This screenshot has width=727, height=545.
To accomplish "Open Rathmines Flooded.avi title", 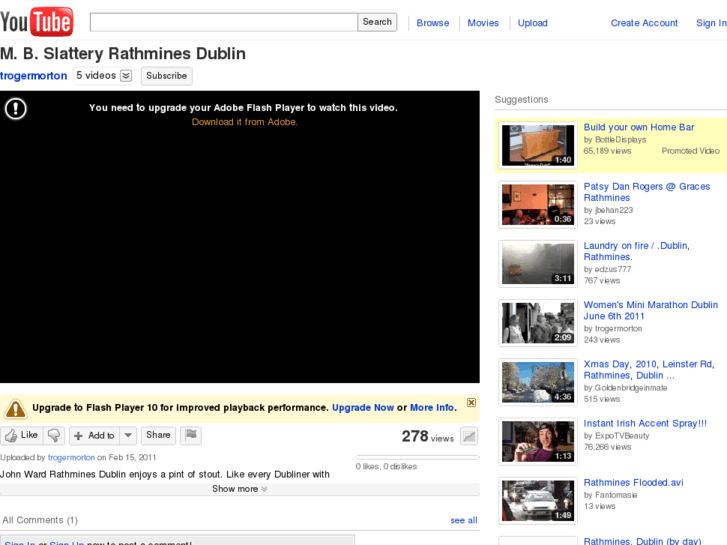I will (633, 482).
